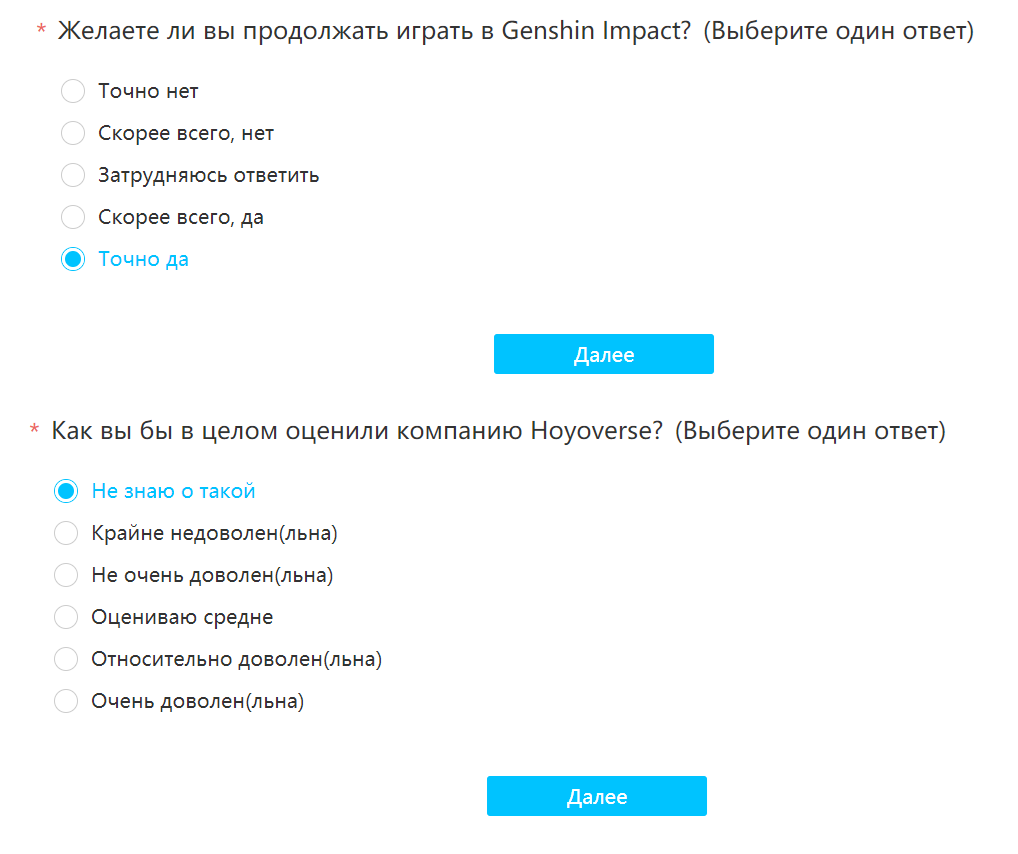
Task: Select 'Затрудняюсь ответить' radio button
Action: [x=73, y=175]
